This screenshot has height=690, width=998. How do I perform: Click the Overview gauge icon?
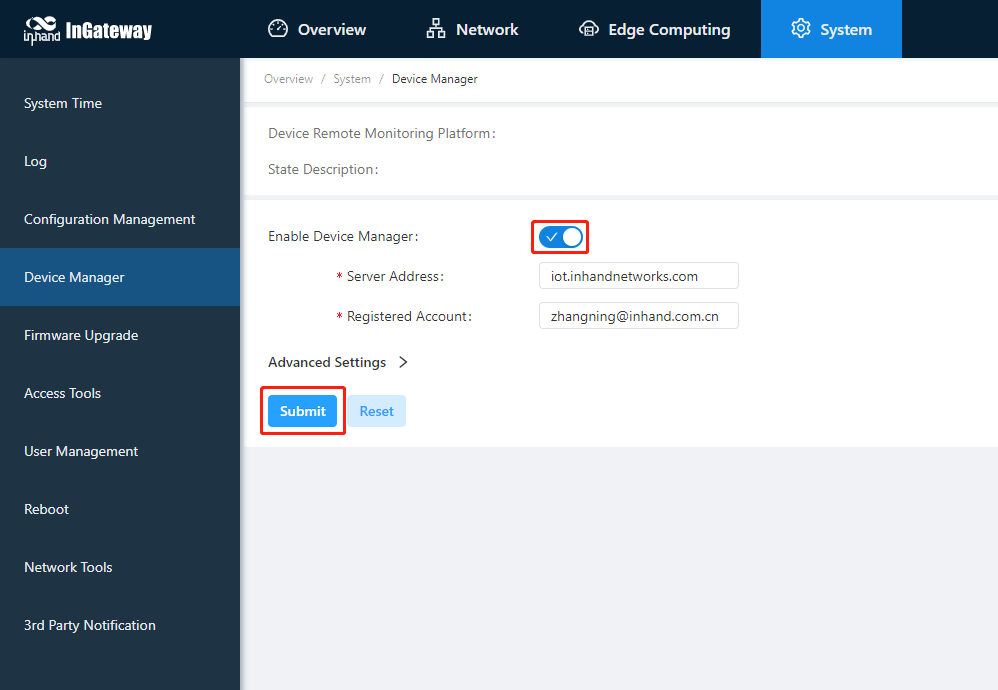click(278, 29)
